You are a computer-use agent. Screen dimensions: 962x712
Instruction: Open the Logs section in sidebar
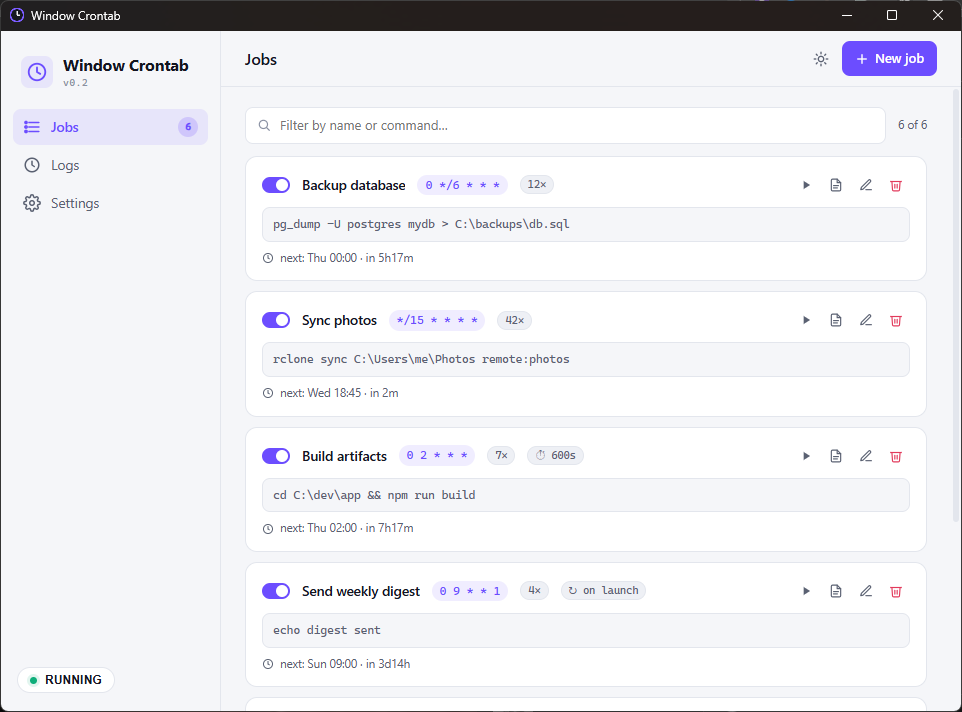[x=110, y=165]
